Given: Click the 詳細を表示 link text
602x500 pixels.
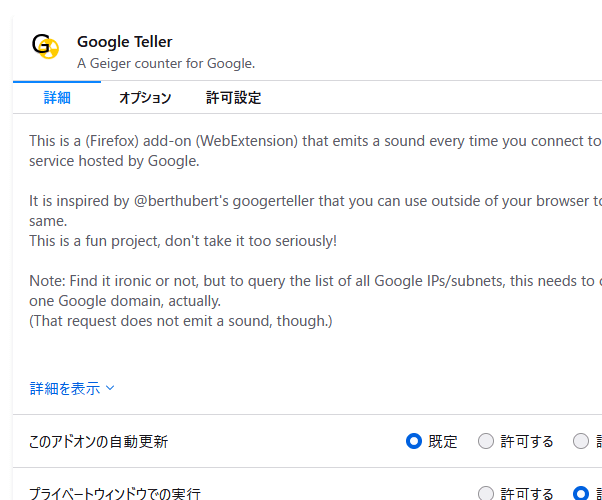Looking at the screenshot, I should coord(65,388).
